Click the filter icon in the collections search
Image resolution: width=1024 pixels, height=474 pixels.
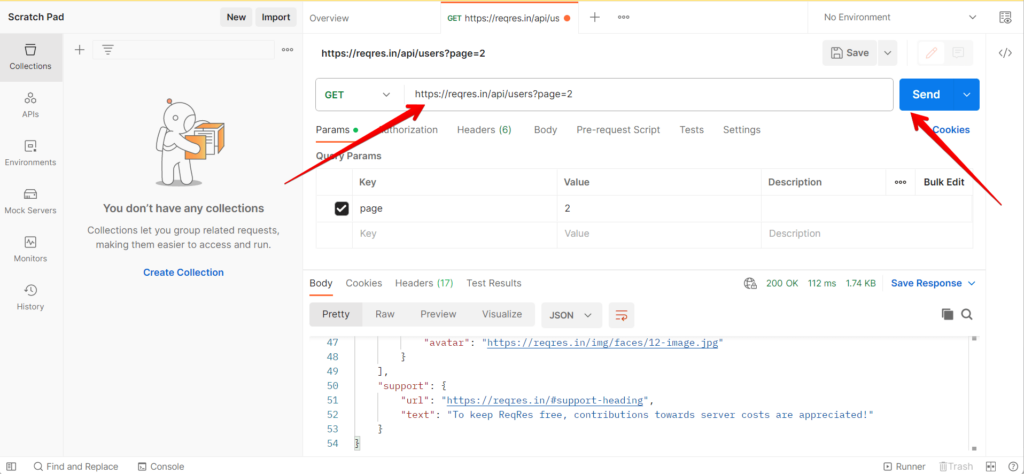pos(108,50)
